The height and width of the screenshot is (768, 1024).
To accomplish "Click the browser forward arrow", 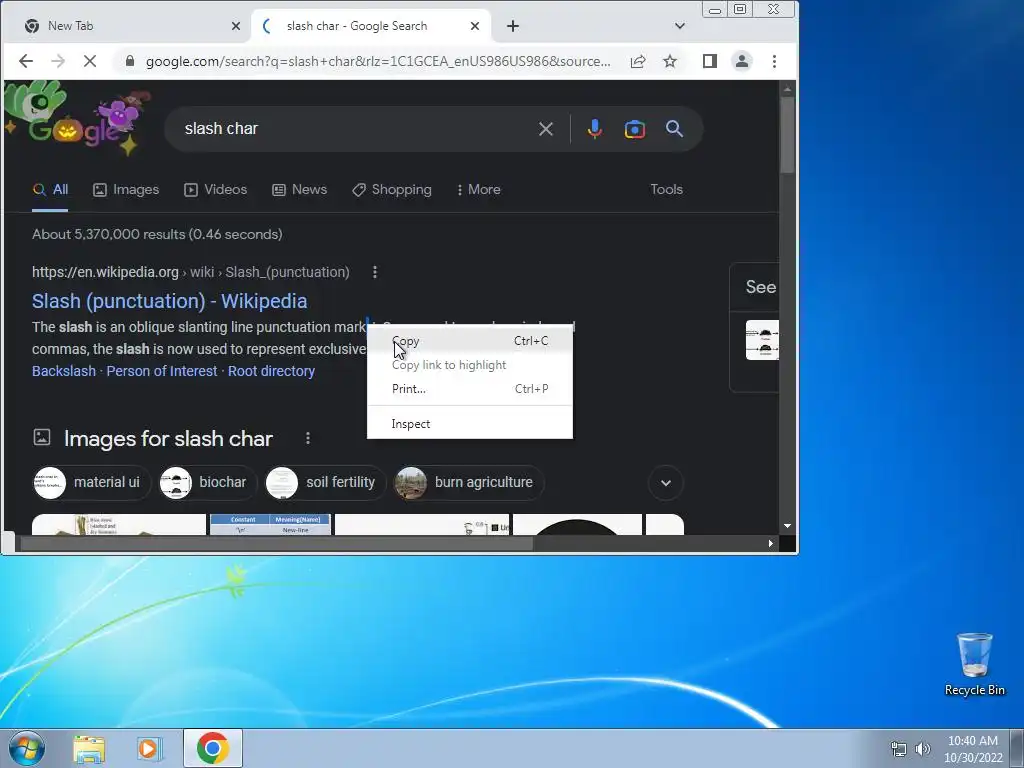I will pos(58,61).
